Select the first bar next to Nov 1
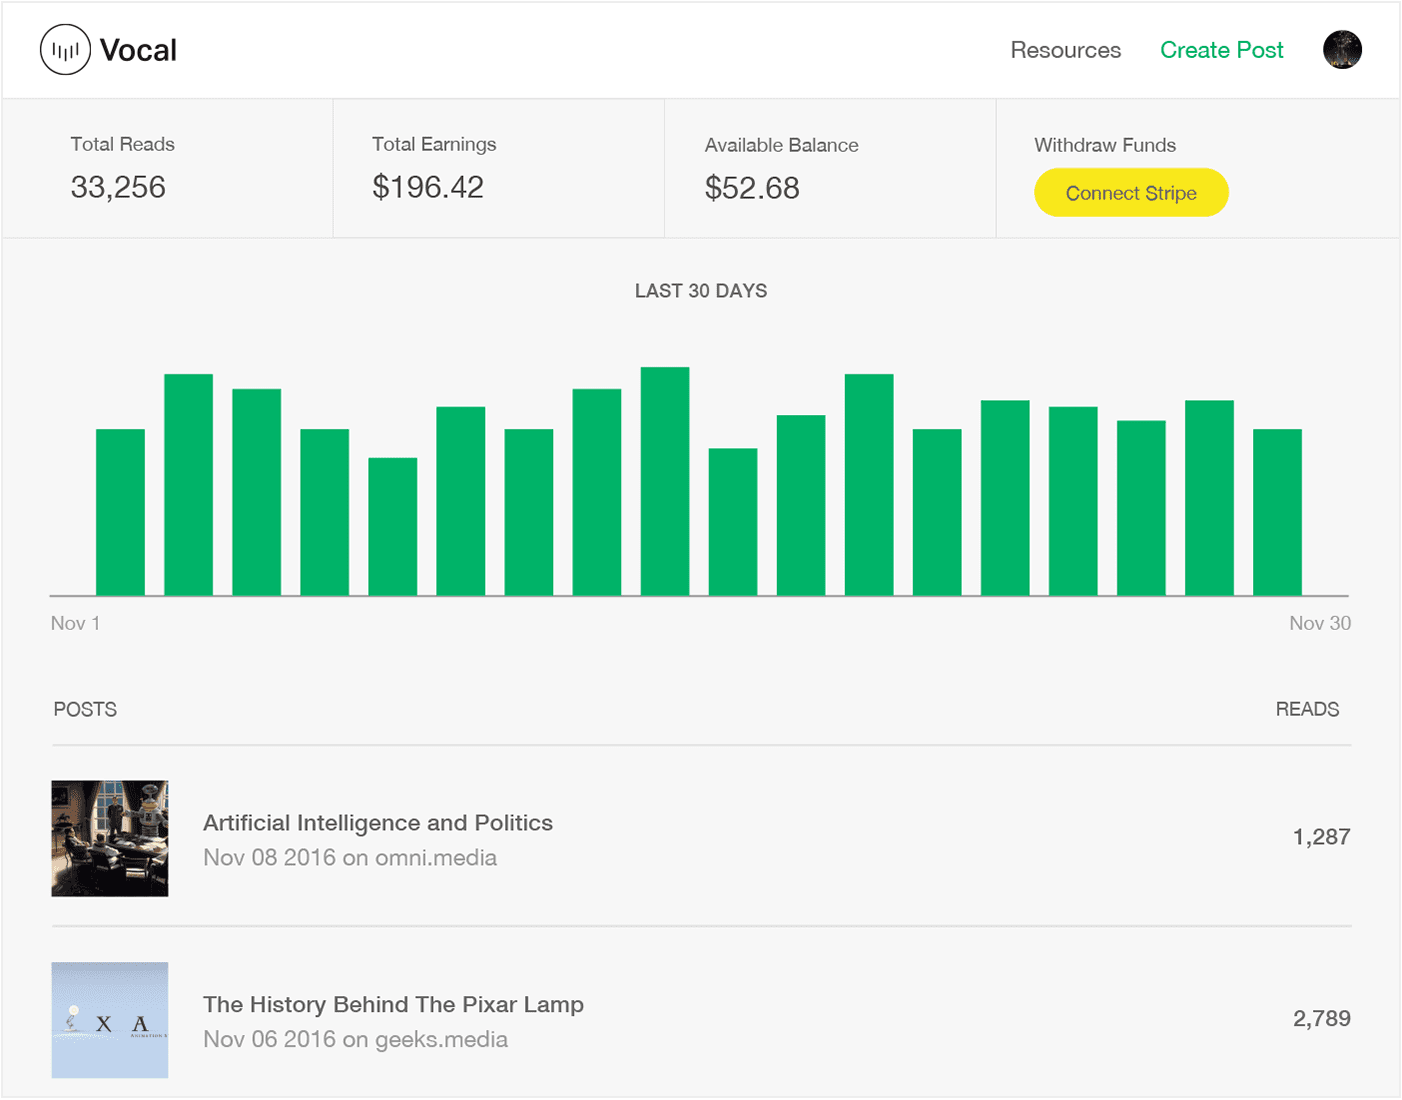Image resolution: width=1402 pixels, height=1100 pixels. click(x=120, y=512)
